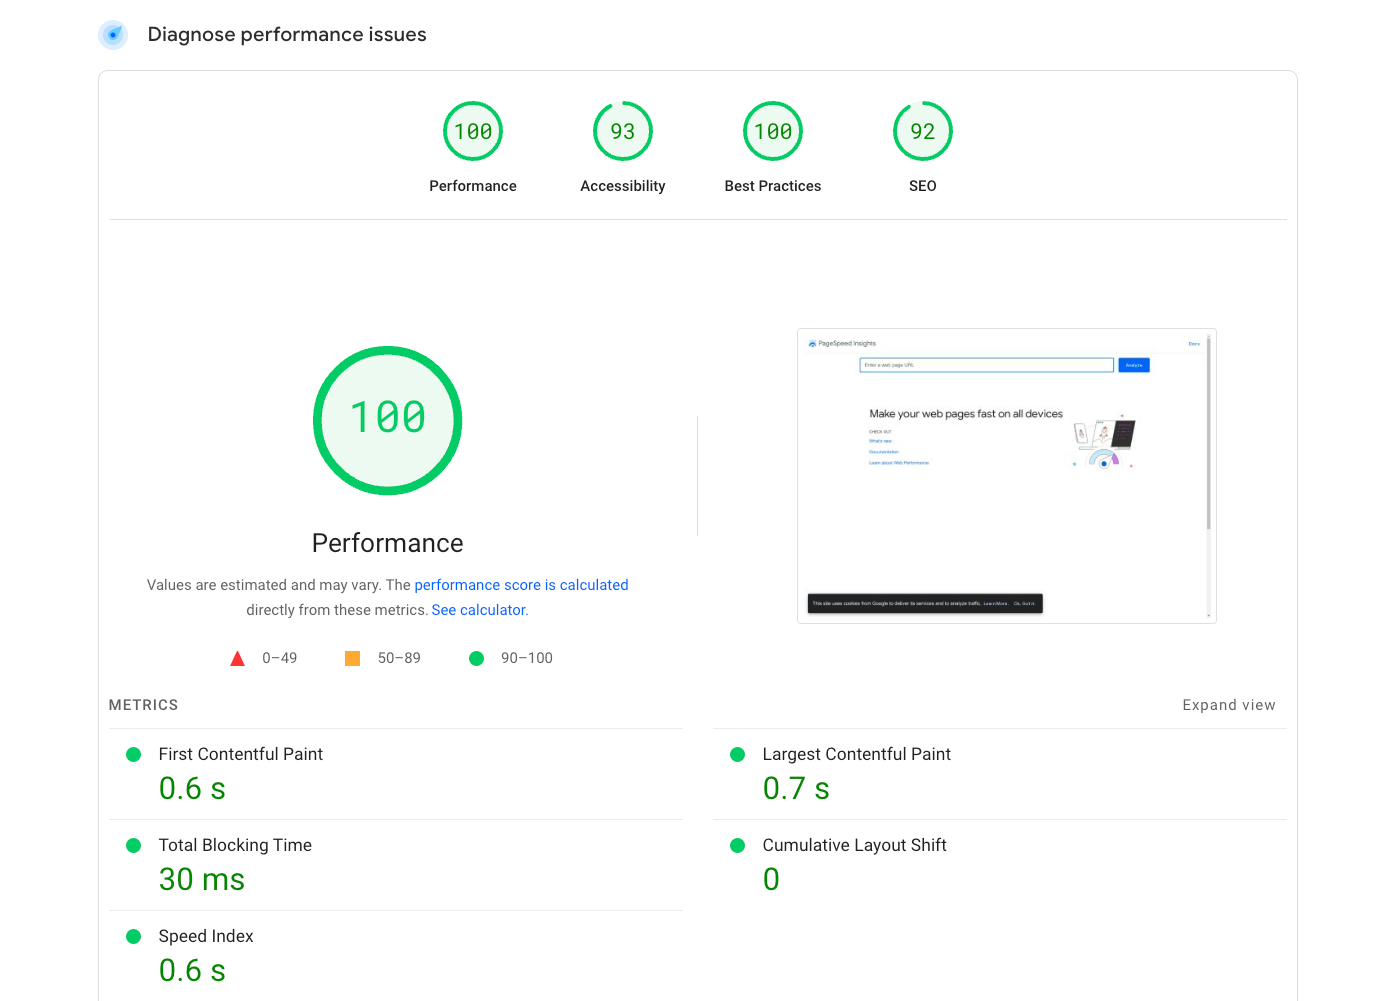
Task: Jump to SEO category label
Action: 923,186
